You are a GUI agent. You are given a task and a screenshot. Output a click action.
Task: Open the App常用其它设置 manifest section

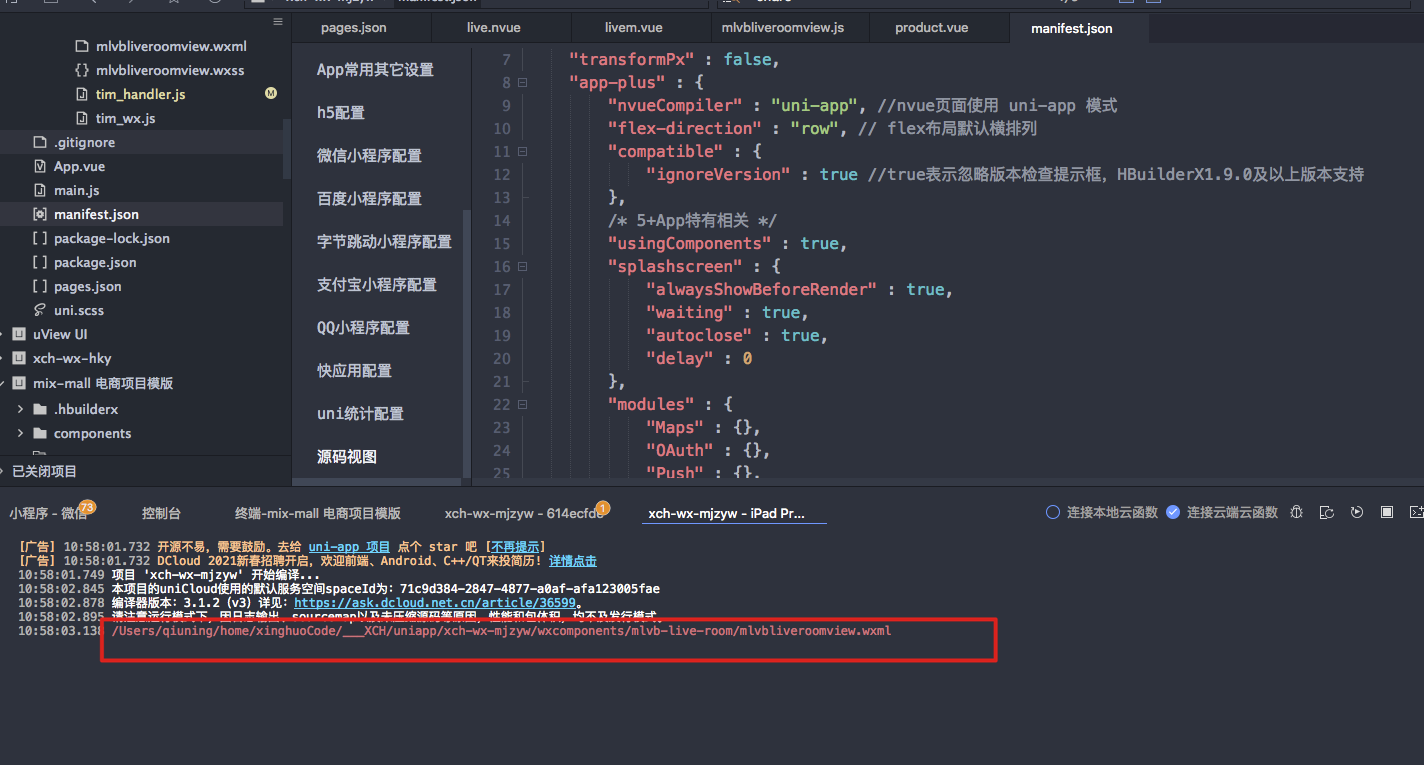point(375,70)
